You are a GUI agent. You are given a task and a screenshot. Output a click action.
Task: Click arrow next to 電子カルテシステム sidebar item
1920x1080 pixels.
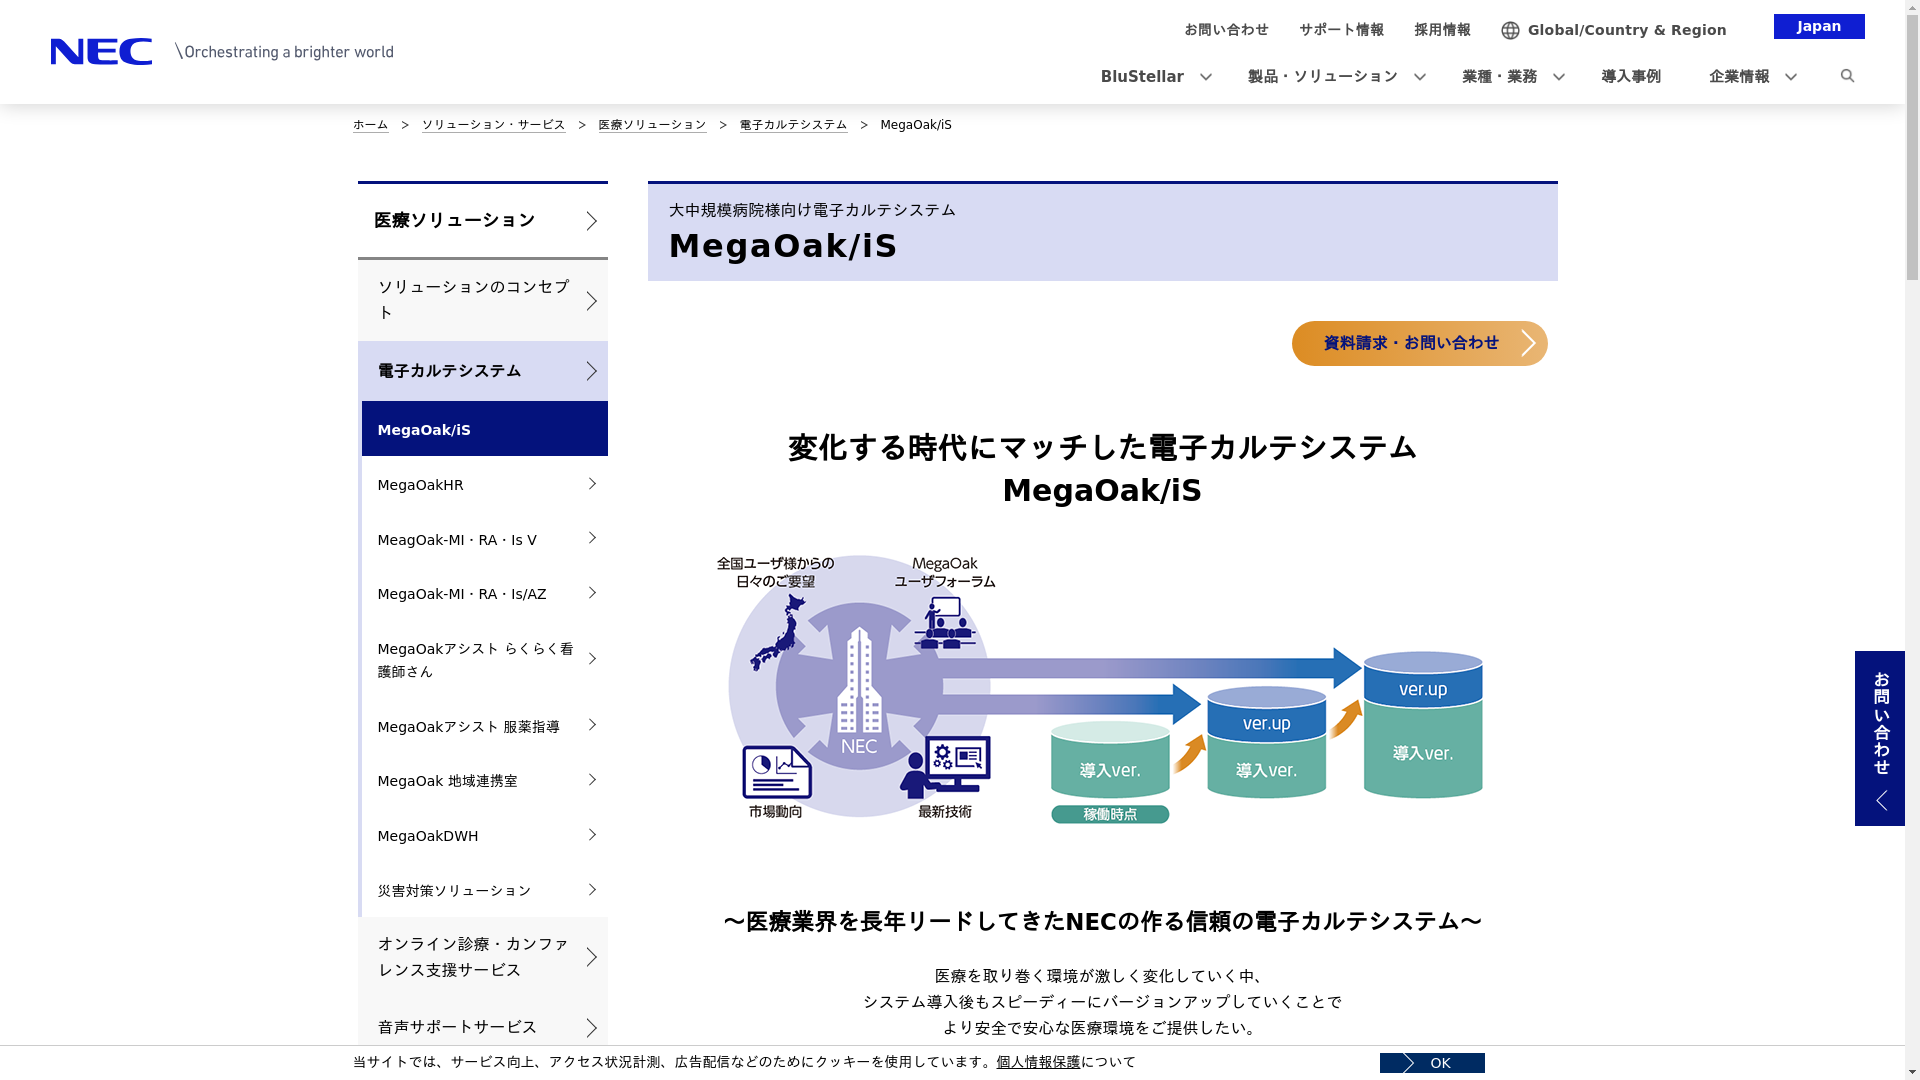(591, 371)
